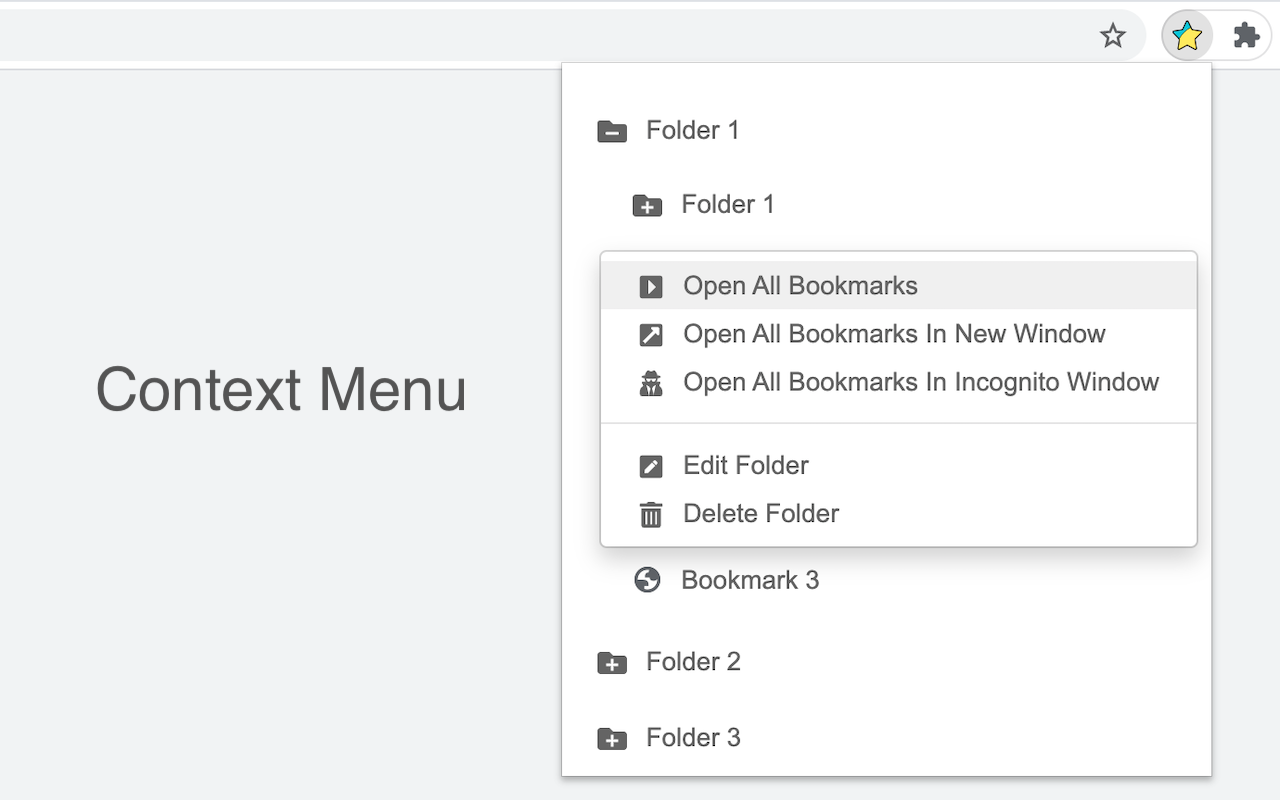This screenshot has height=800, width=1280.
Task: Click the yellow star extension icon
Action: pos(1186,35)
